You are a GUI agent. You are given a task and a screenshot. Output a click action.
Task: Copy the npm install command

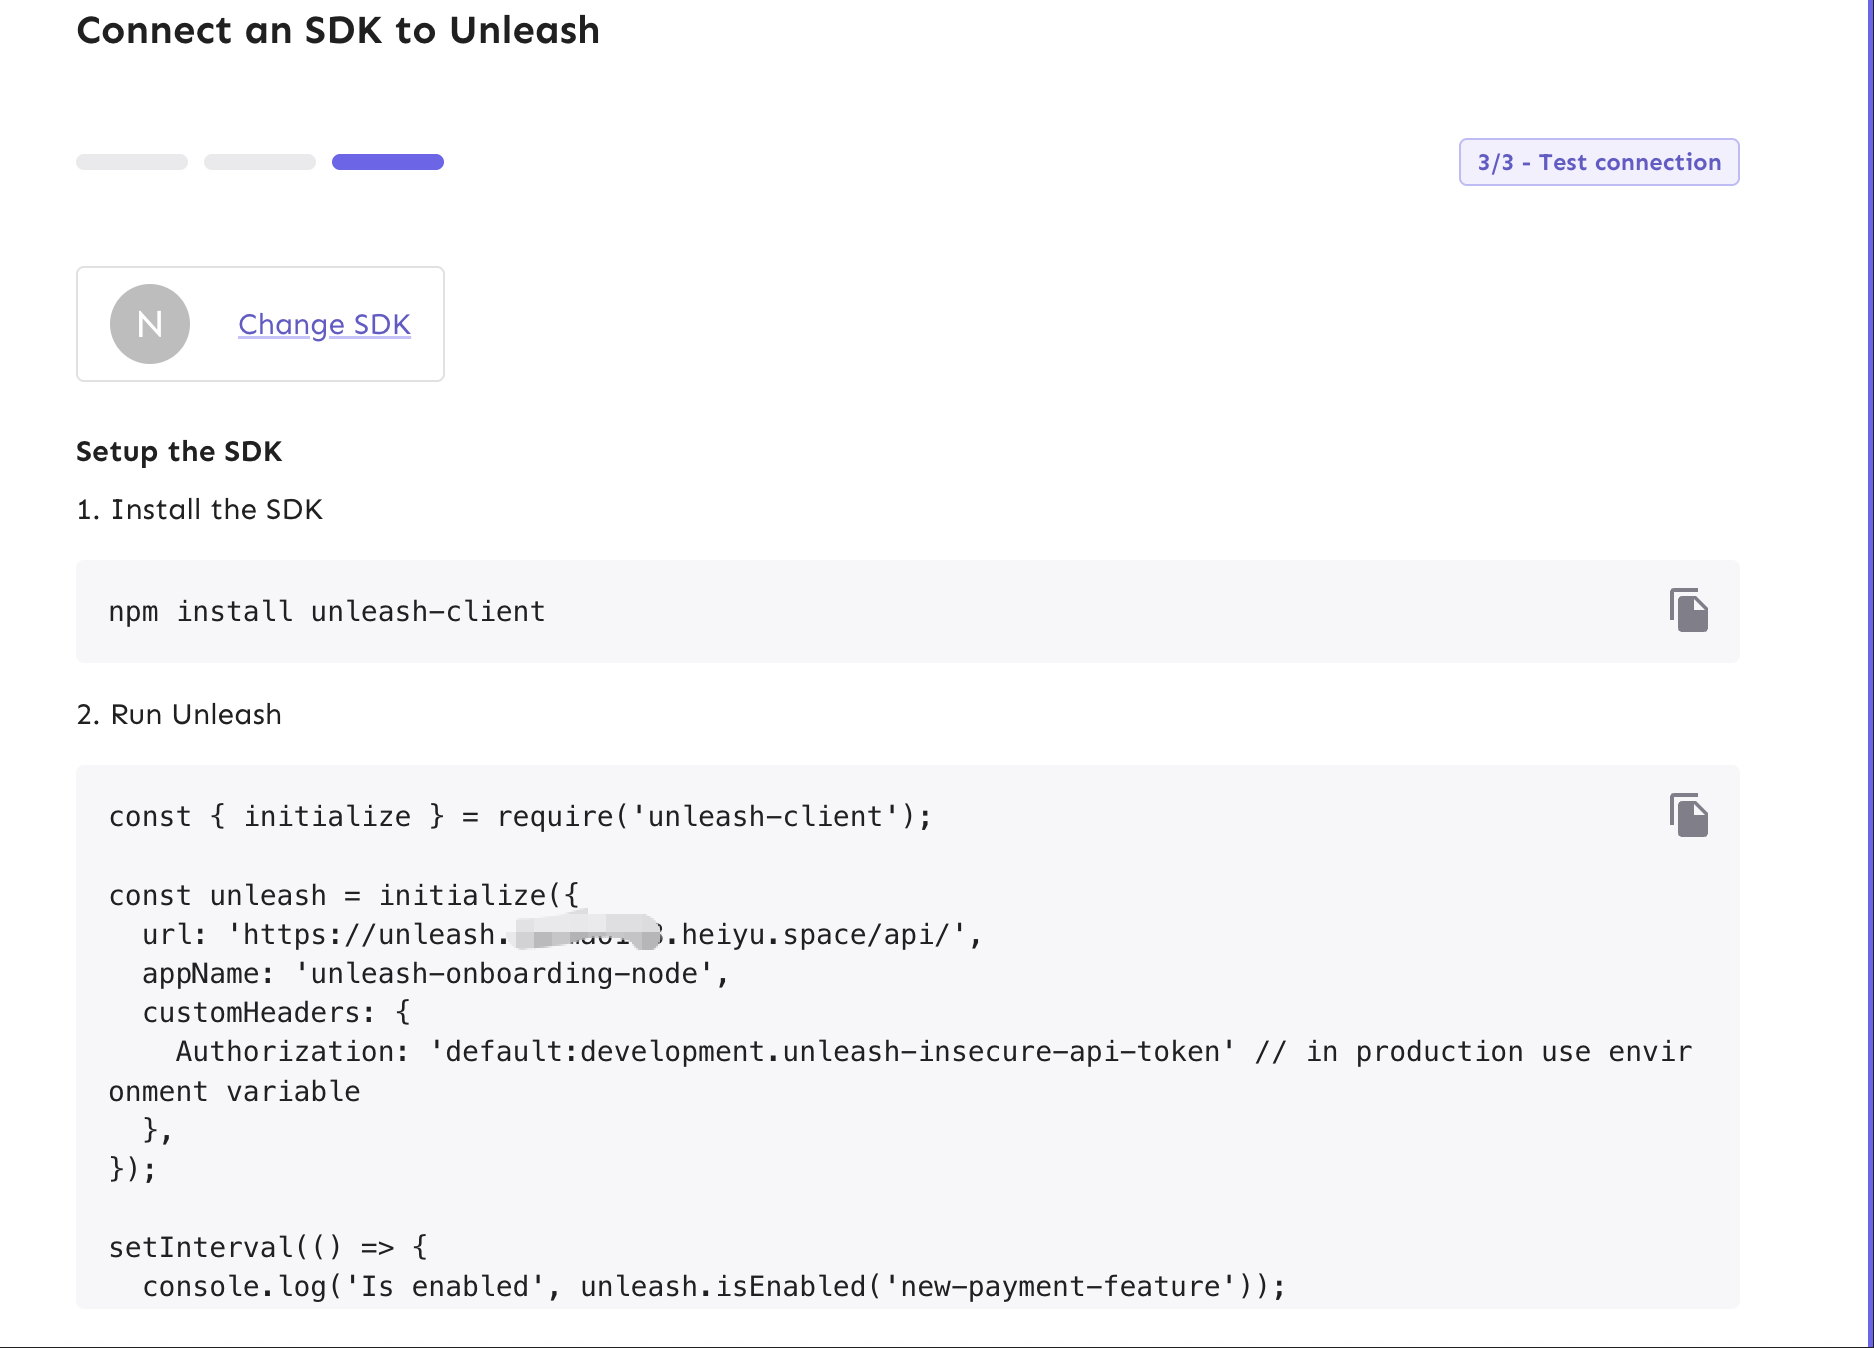[1688, 610]
